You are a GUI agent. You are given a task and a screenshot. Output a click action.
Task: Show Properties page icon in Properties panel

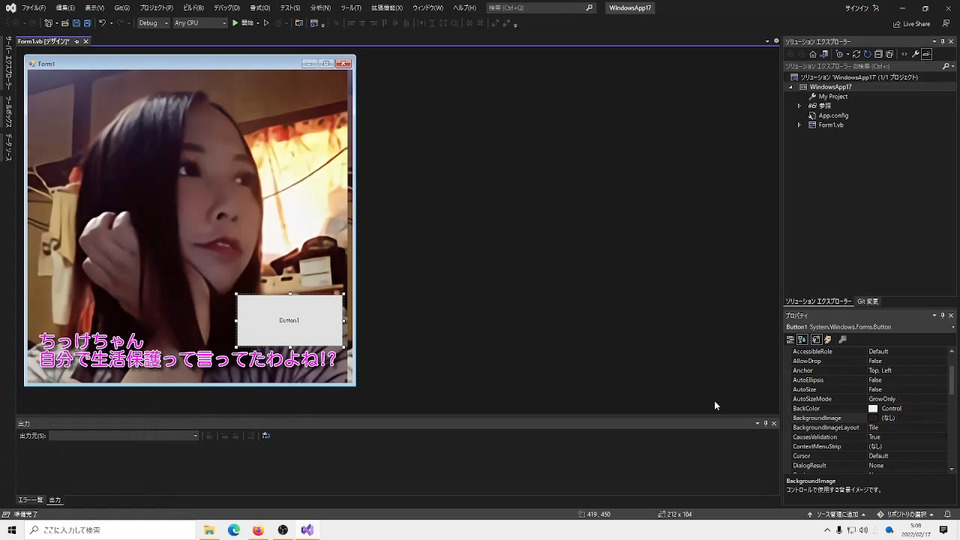[816, 339]
